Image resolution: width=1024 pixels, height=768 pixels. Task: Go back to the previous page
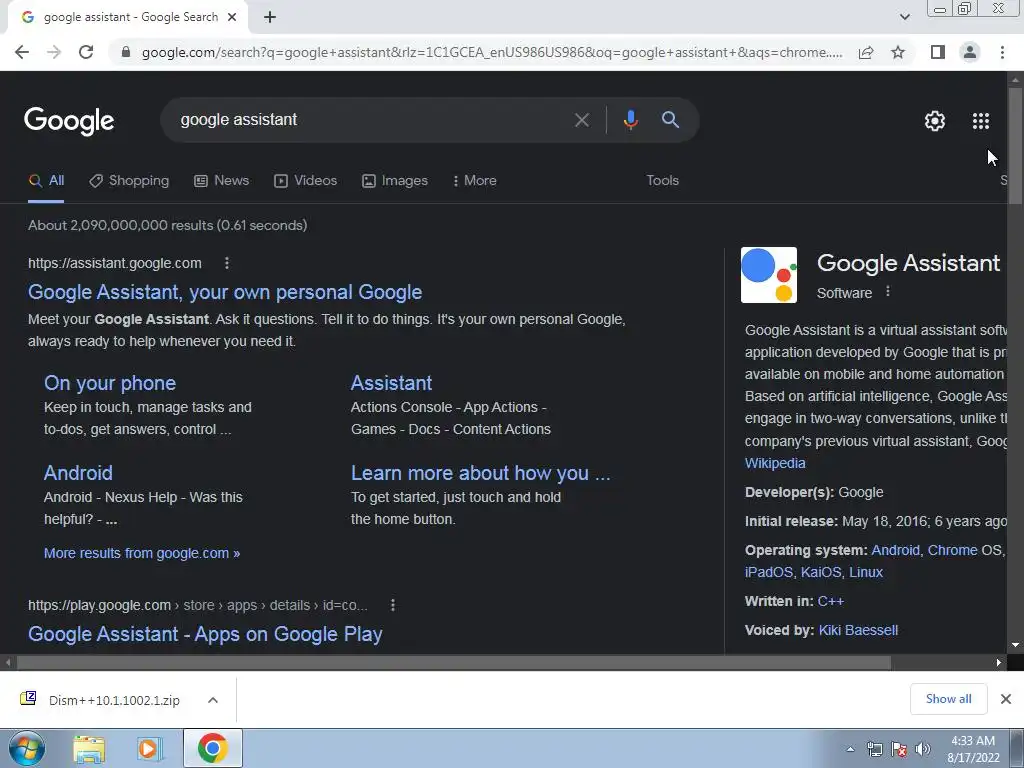coord(22,52)
